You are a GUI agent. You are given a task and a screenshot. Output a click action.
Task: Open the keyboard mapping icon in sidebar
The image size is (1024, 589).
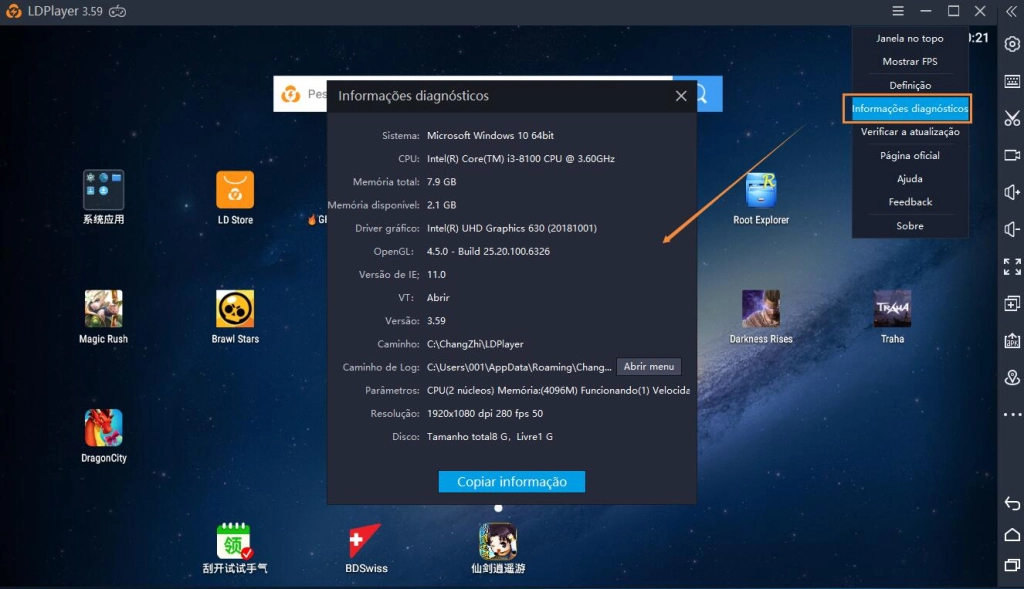[x=1012, y=81]
